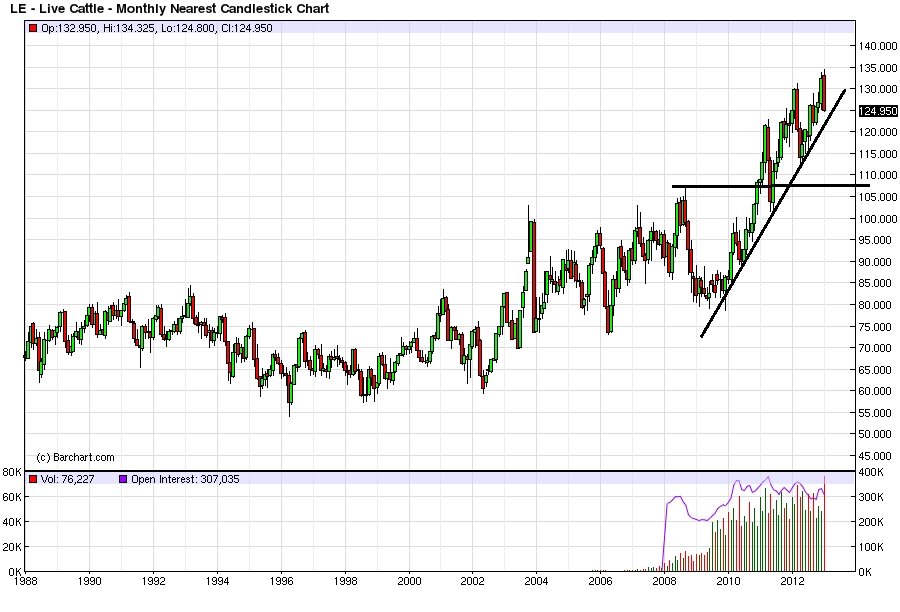Click the '(c) Barchart.com' credit text
Image resolution: width=900 pixels, height=612 pixels.
pyautogui.click(x=75, y=458)
